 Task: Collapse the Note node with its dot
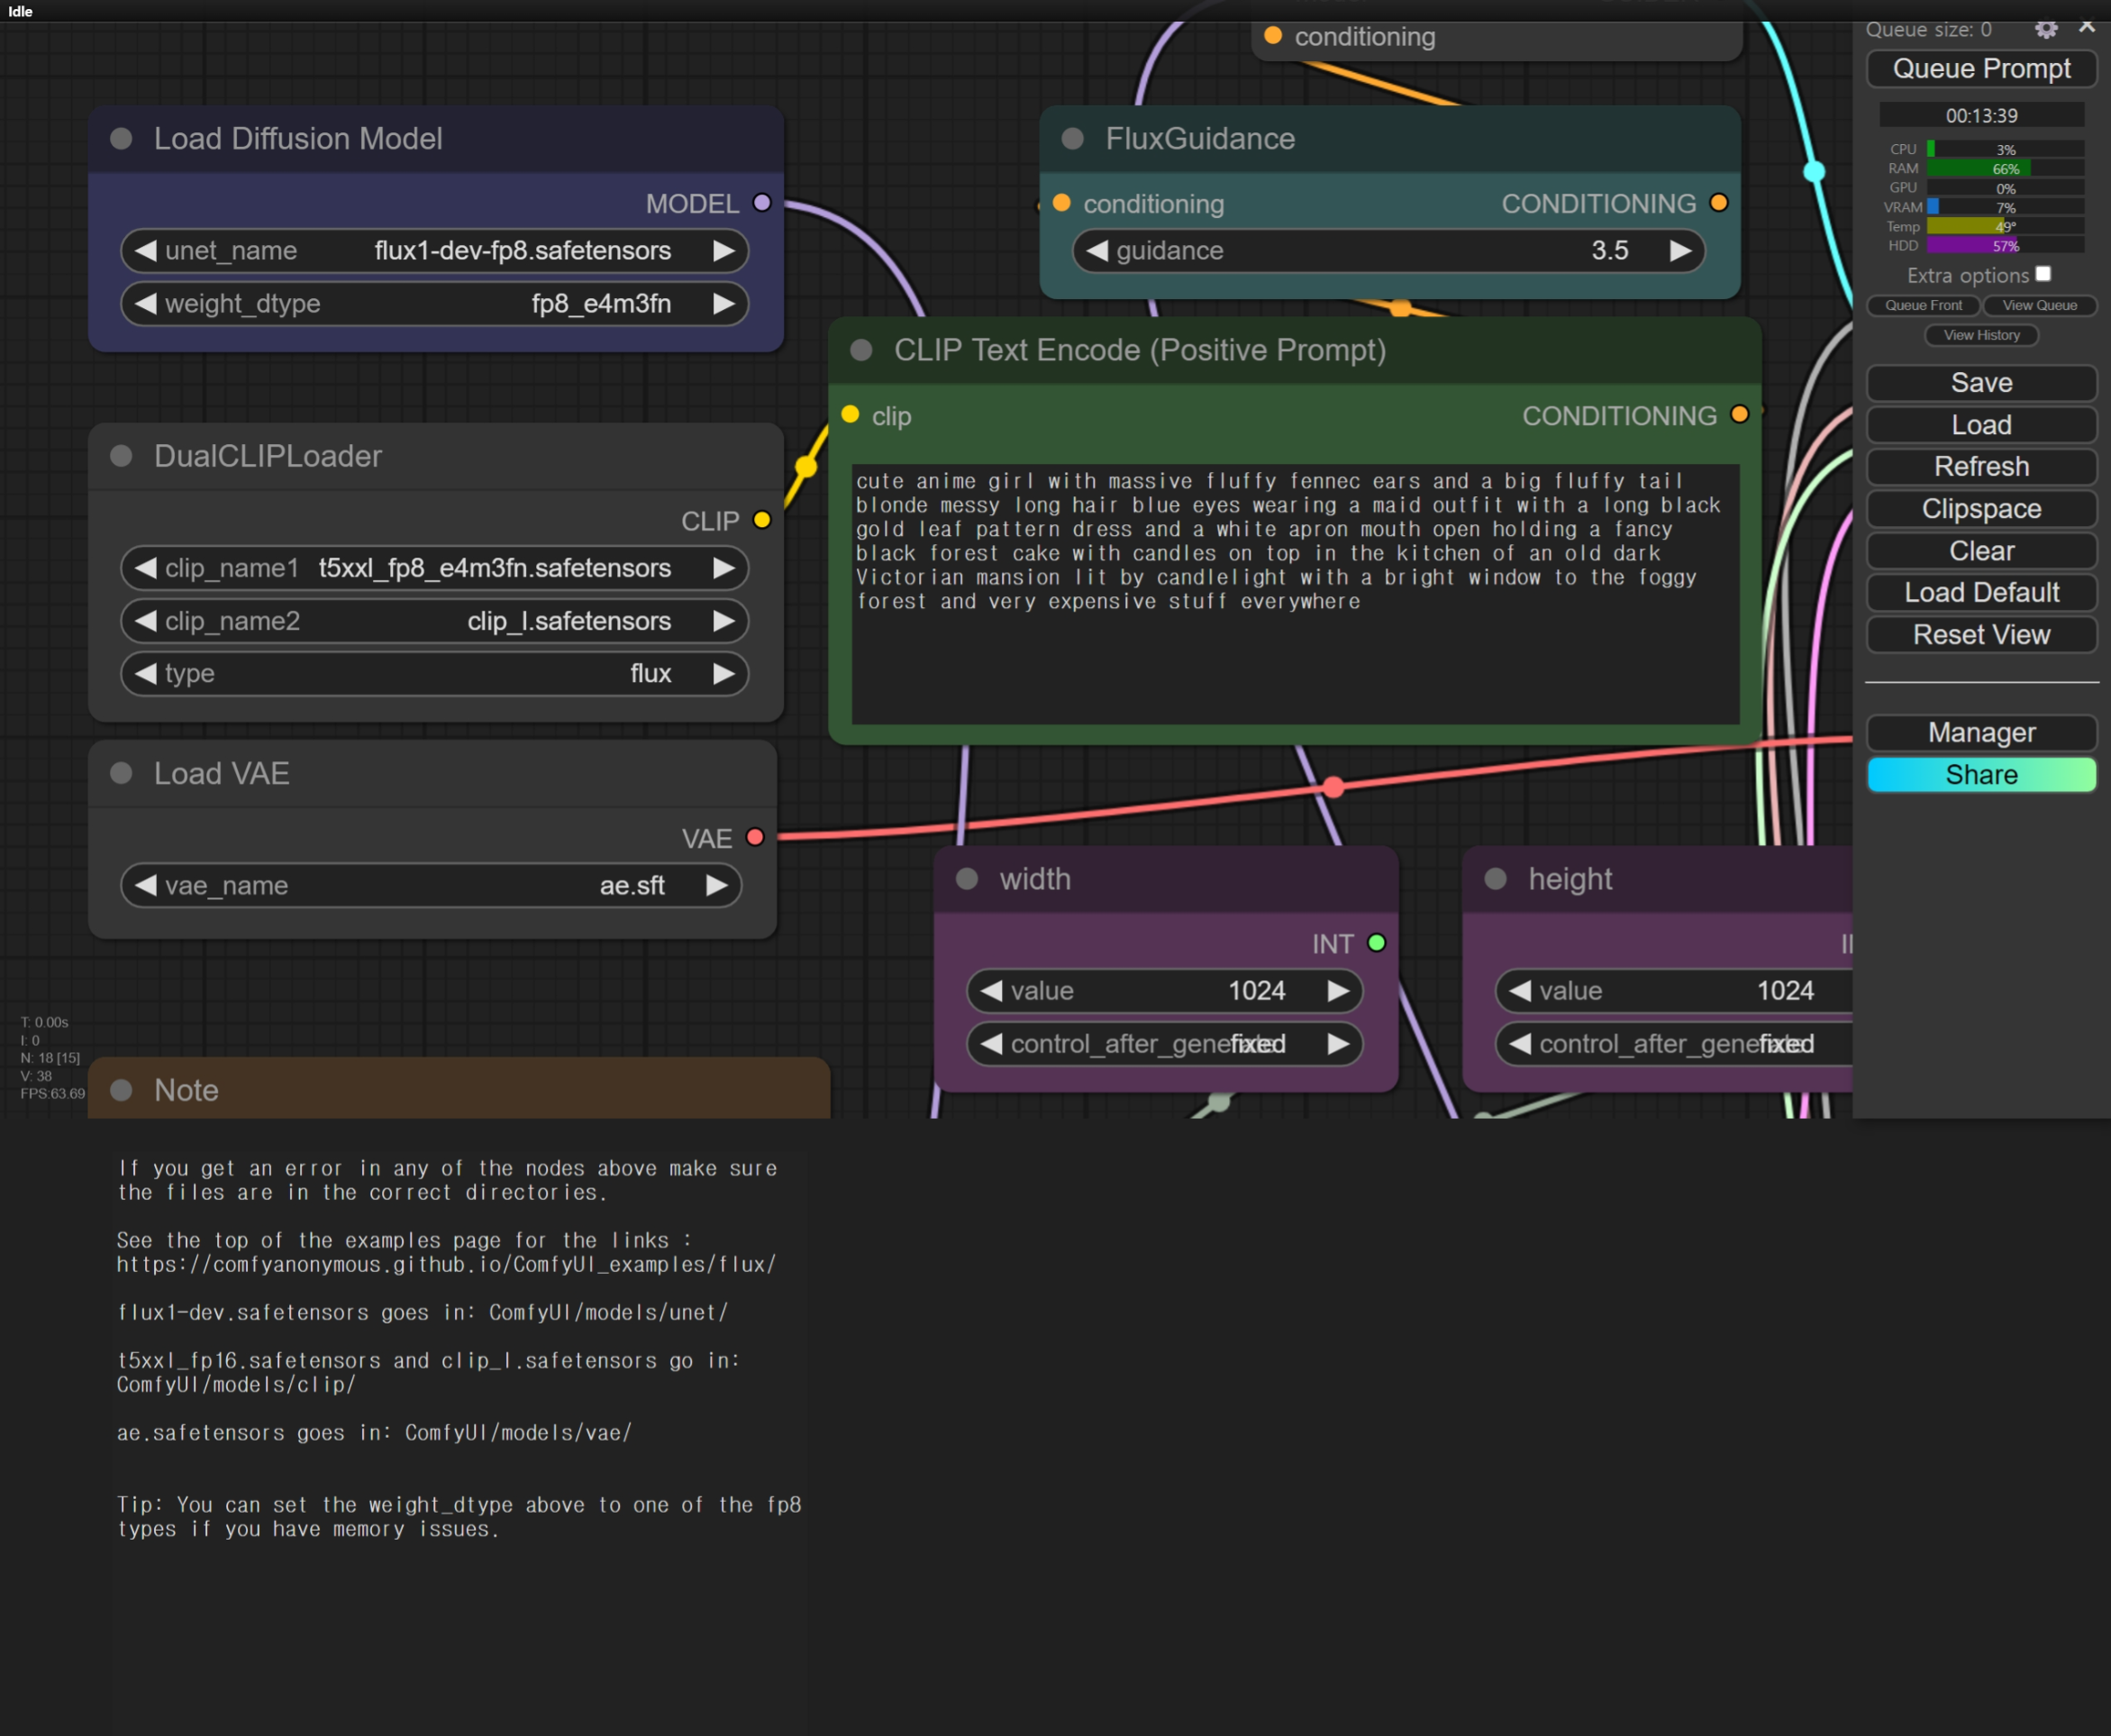(x=121, y=1090)
